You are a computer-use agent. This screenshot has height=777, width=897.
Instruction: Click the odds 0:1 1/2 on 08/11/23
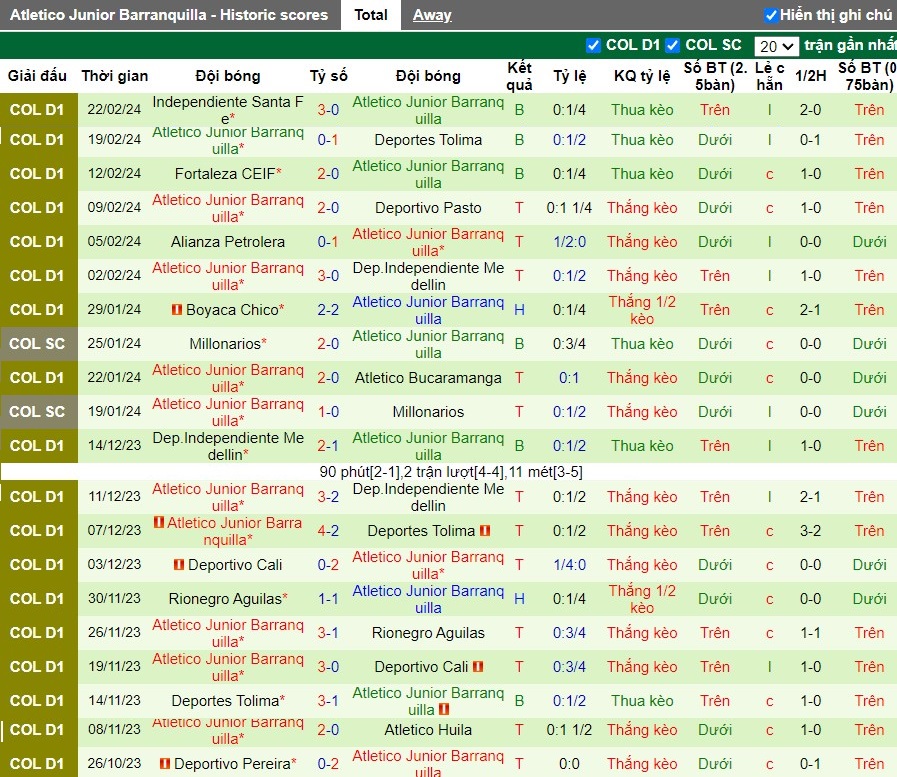click(569, 730)
